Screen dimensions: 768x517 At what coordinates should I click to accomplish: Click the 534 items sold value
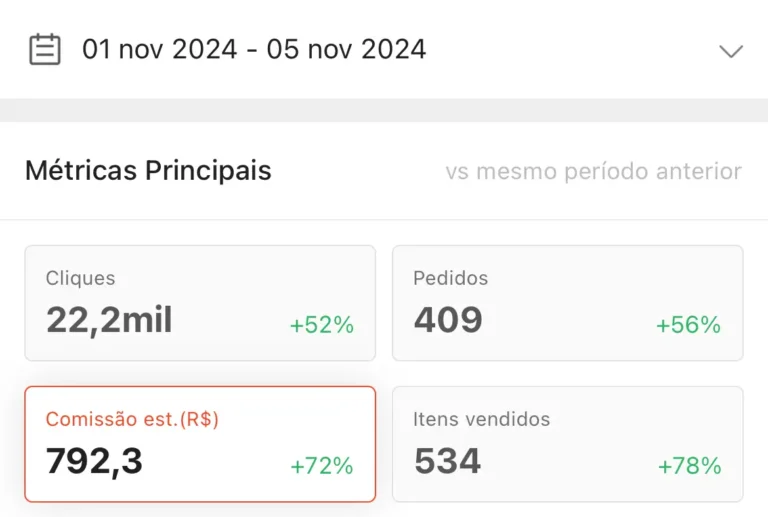tap(447, 461)
